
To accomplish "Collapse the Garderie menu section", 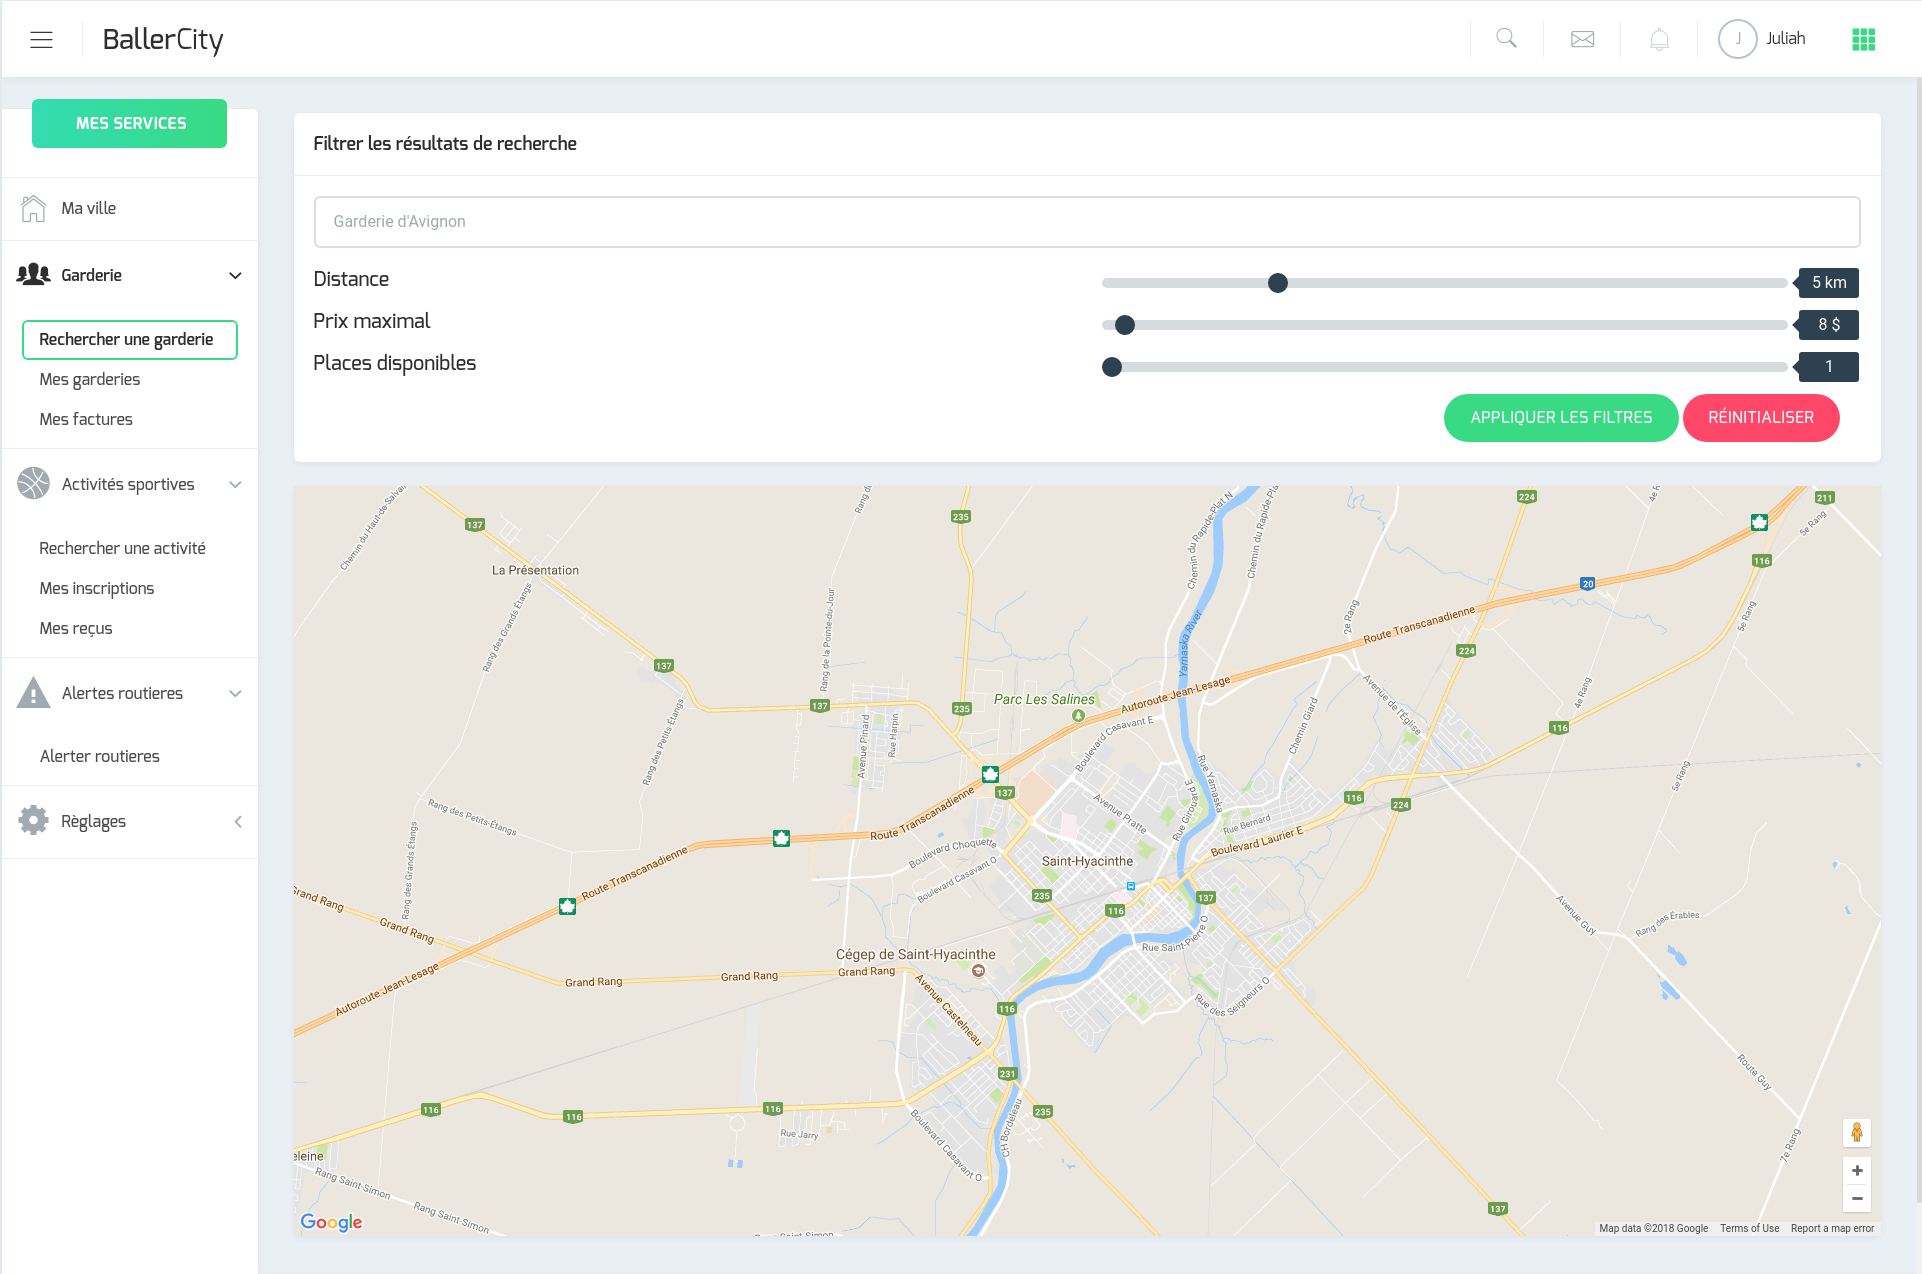I will 235,276.
